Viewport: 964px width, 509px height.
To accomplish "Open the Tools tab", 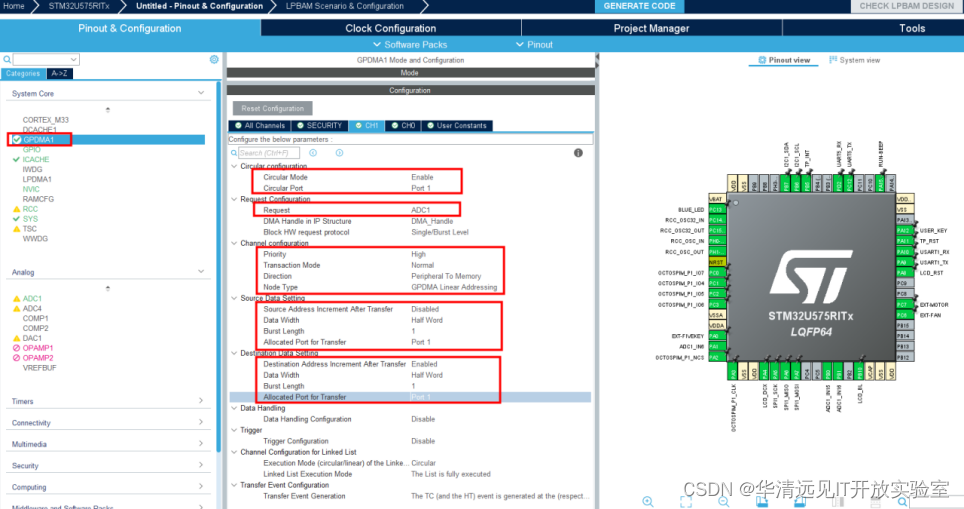I will (x=912, y=28).
